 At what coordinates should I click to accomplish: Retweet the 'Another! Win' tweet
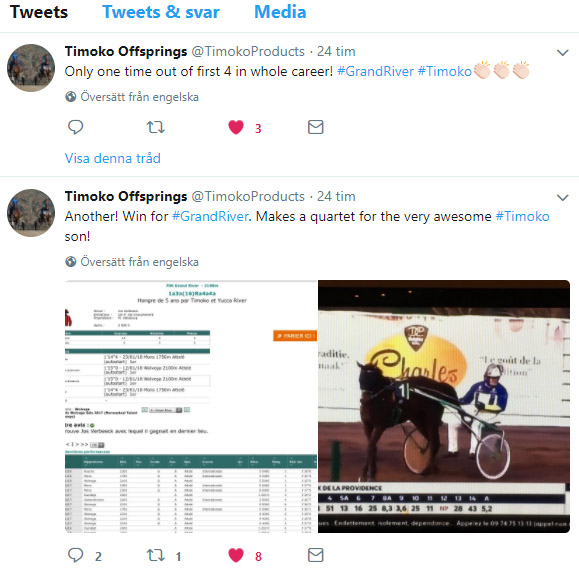(155, 555)
